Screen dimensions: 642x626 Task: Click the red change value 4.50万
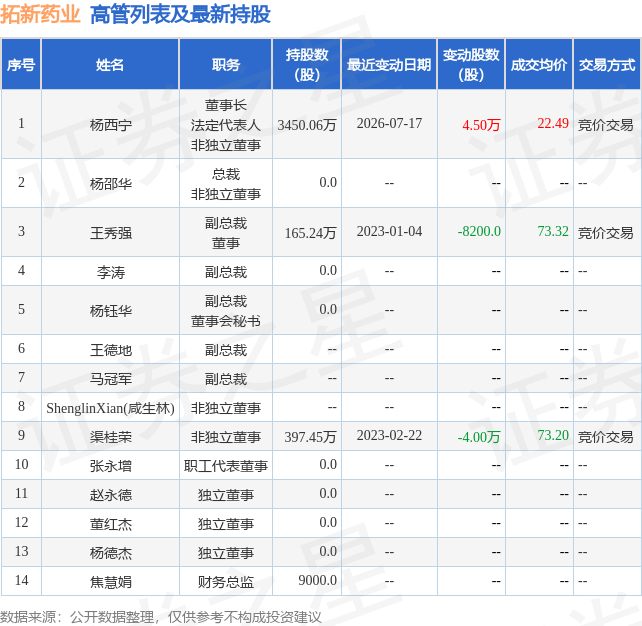(481, 125)
